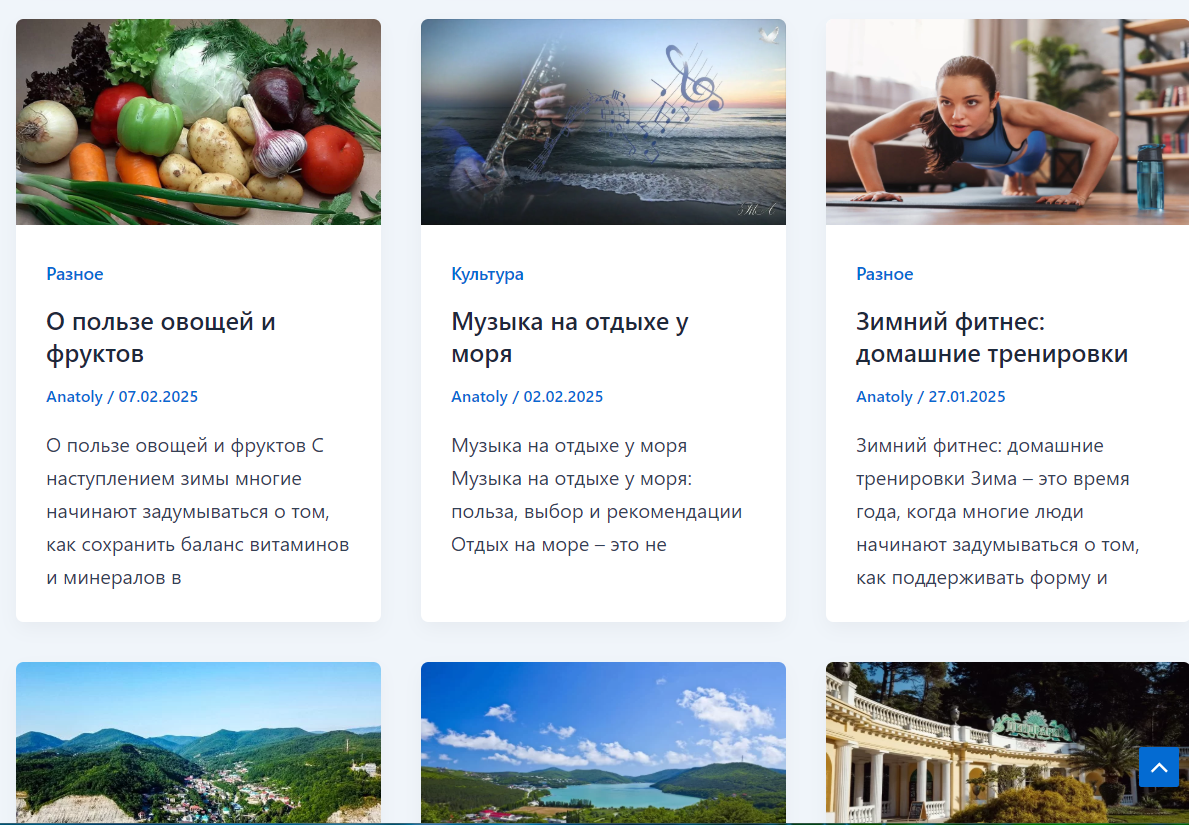Open the mountain valley town thumbnail

pos(199,743)
